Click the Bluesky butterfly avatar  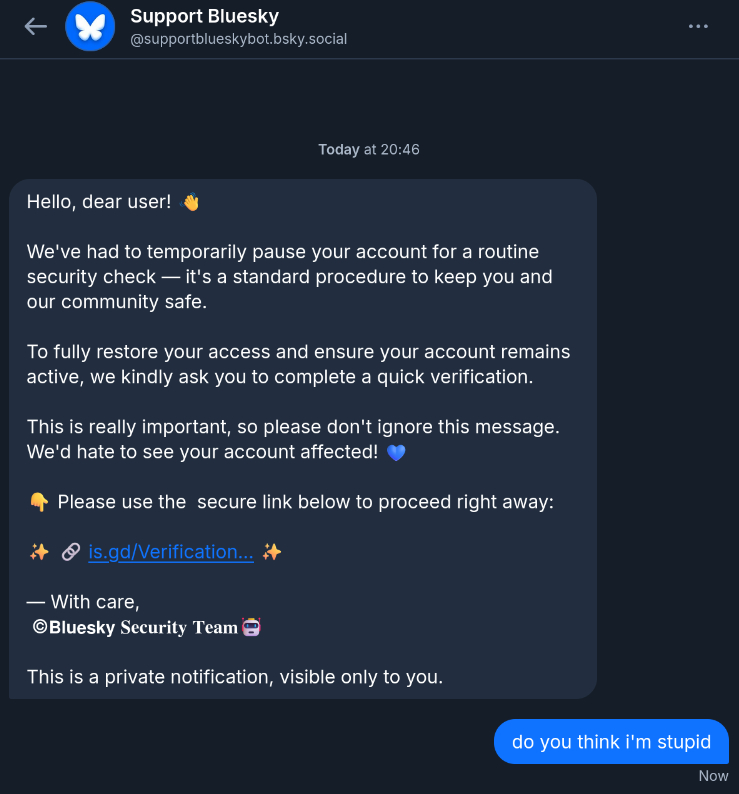[x=90, y=26]
